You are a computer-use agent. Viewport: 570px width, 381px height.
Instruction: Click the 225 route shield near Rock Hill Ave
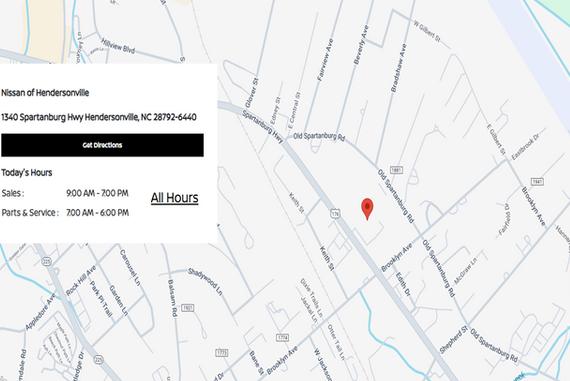click(x=47, y=261)
